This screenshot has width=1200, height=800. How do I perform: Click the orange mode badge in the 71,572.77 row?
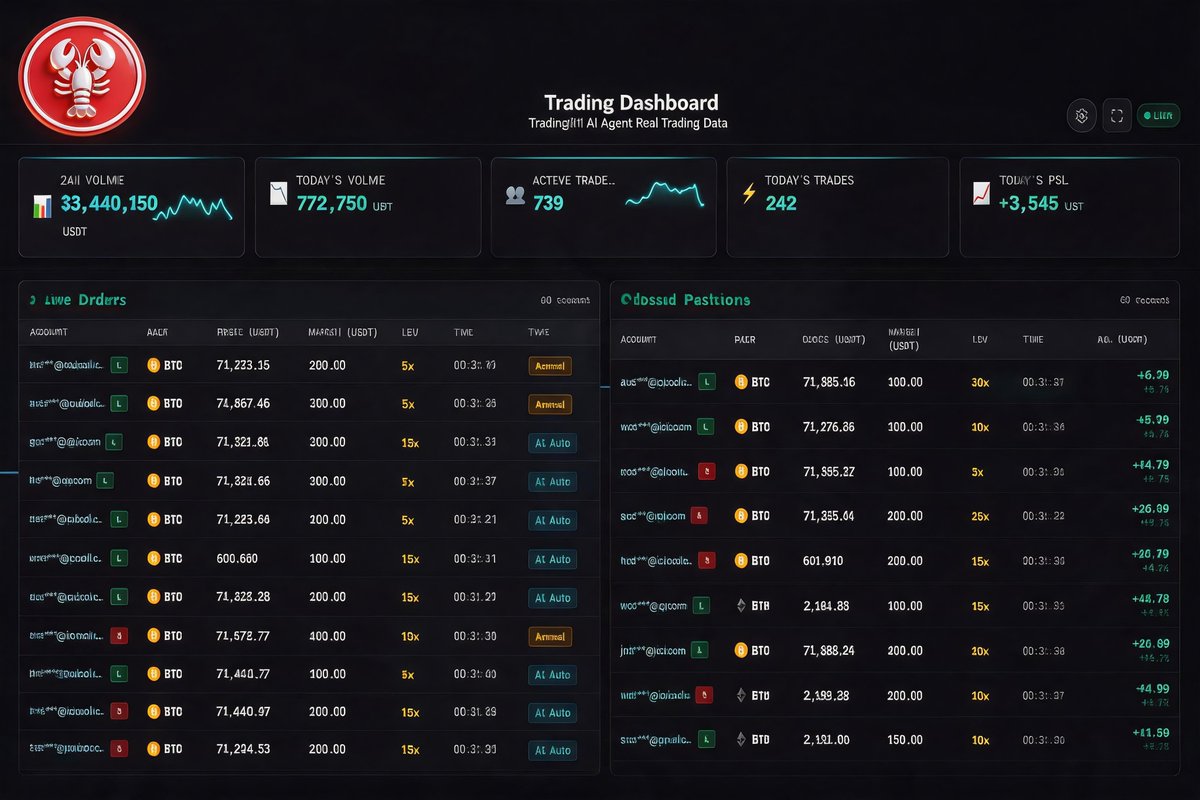coord(550,636)
